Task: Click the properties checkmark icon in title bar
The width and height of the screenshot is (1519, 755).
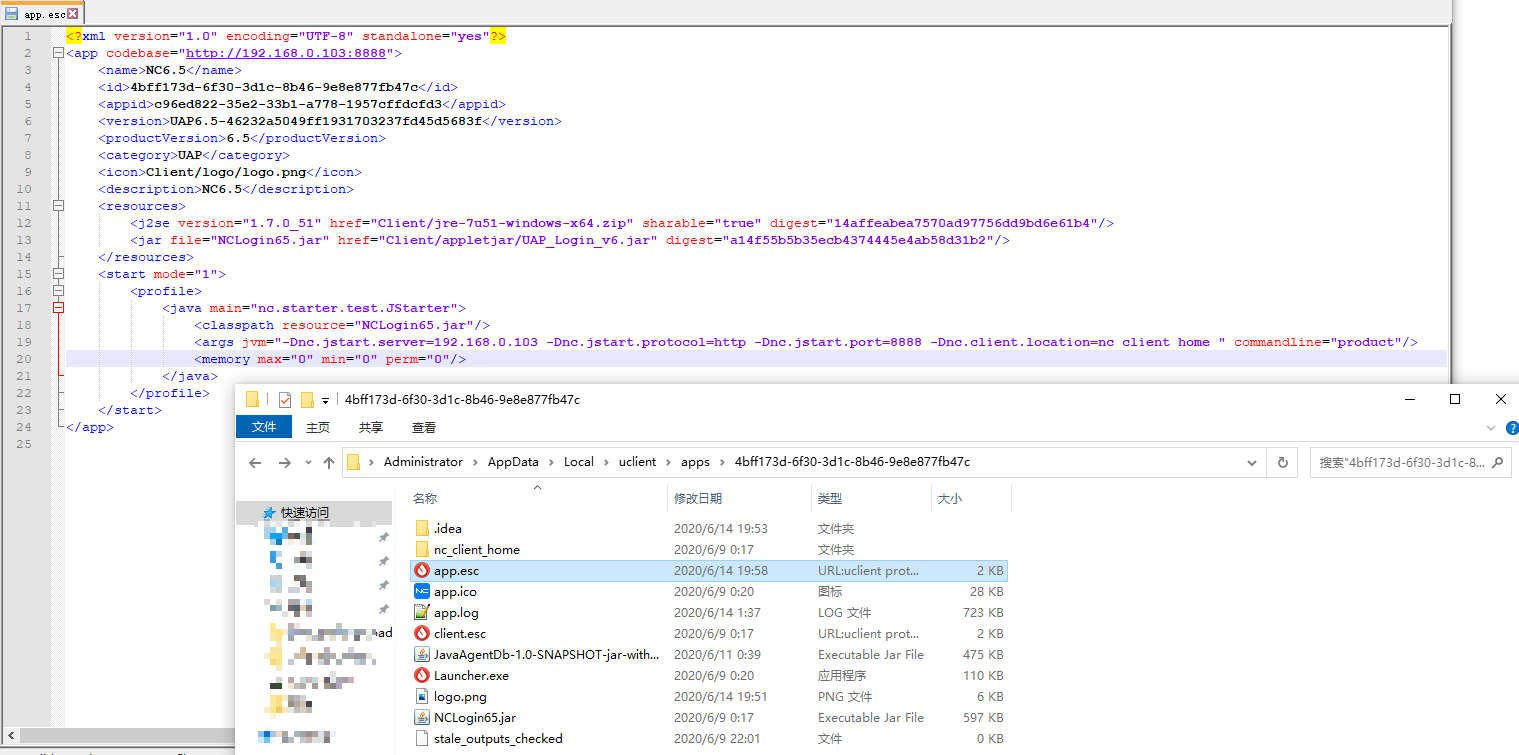Action: (284, 400)
